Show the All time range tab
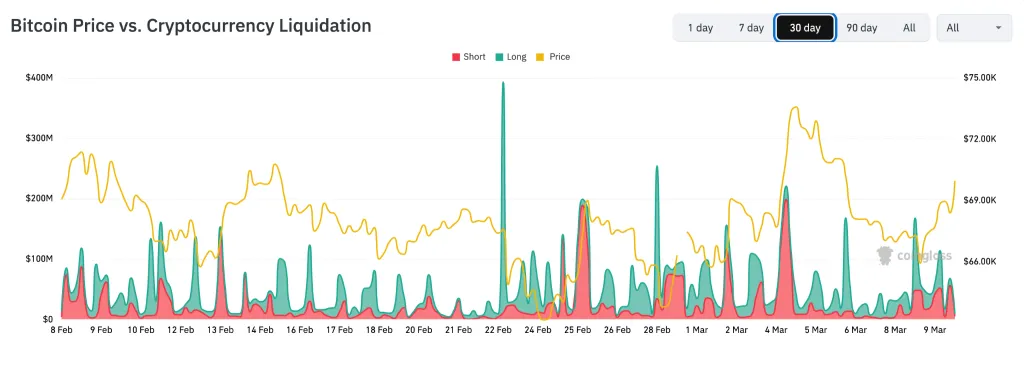This screenshot has height=368, width=1024. 909,28
